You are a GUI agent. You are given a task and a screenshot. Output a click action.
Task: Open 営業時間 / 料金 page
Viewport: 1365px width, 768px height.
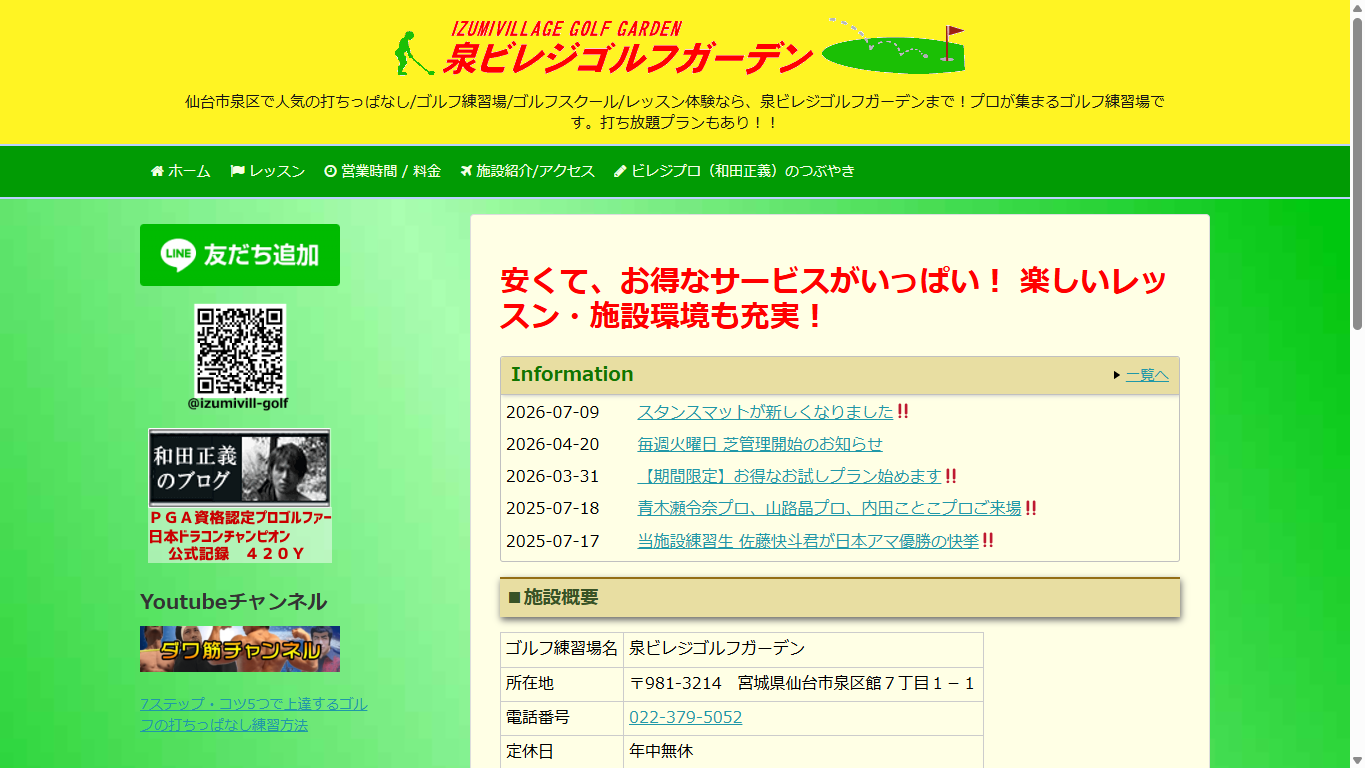tap(383, 171)
